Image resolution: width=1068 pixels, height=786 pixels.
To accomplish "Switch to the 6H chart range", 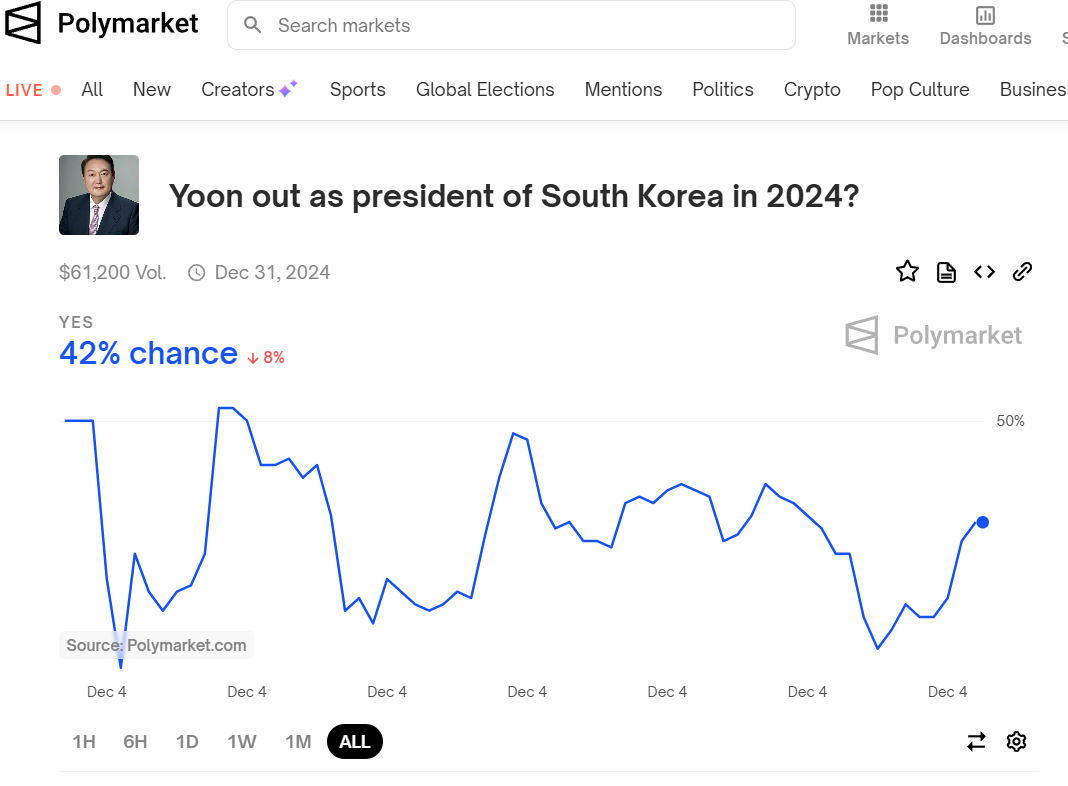I will 135,741.
